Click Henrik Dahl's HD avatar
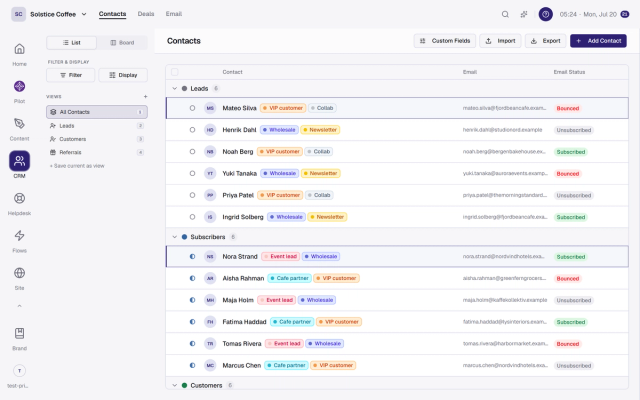 click(210, 130)
